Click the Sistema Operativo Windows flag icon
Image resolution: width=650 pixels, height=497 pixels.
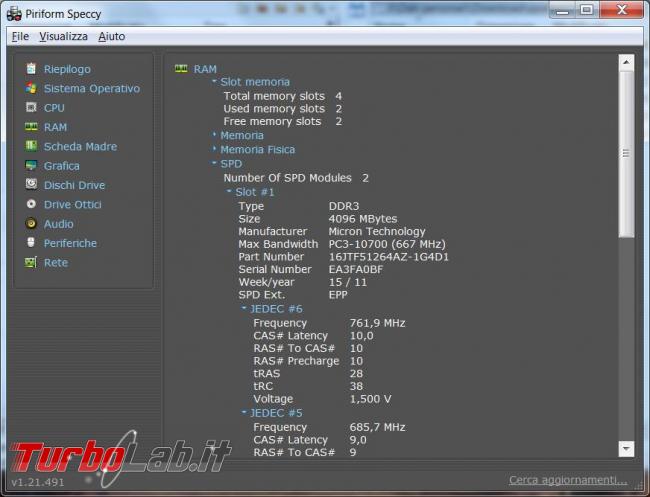tap(31, 88)
